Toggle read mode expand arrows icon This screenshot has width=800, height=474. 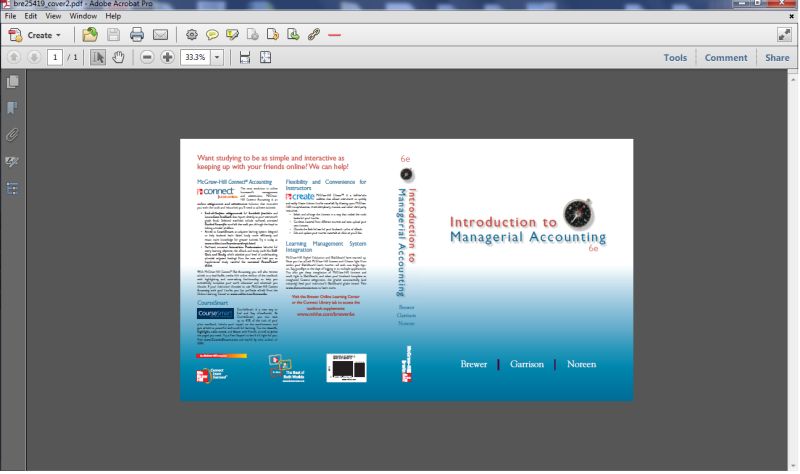[x=784, y=35]
